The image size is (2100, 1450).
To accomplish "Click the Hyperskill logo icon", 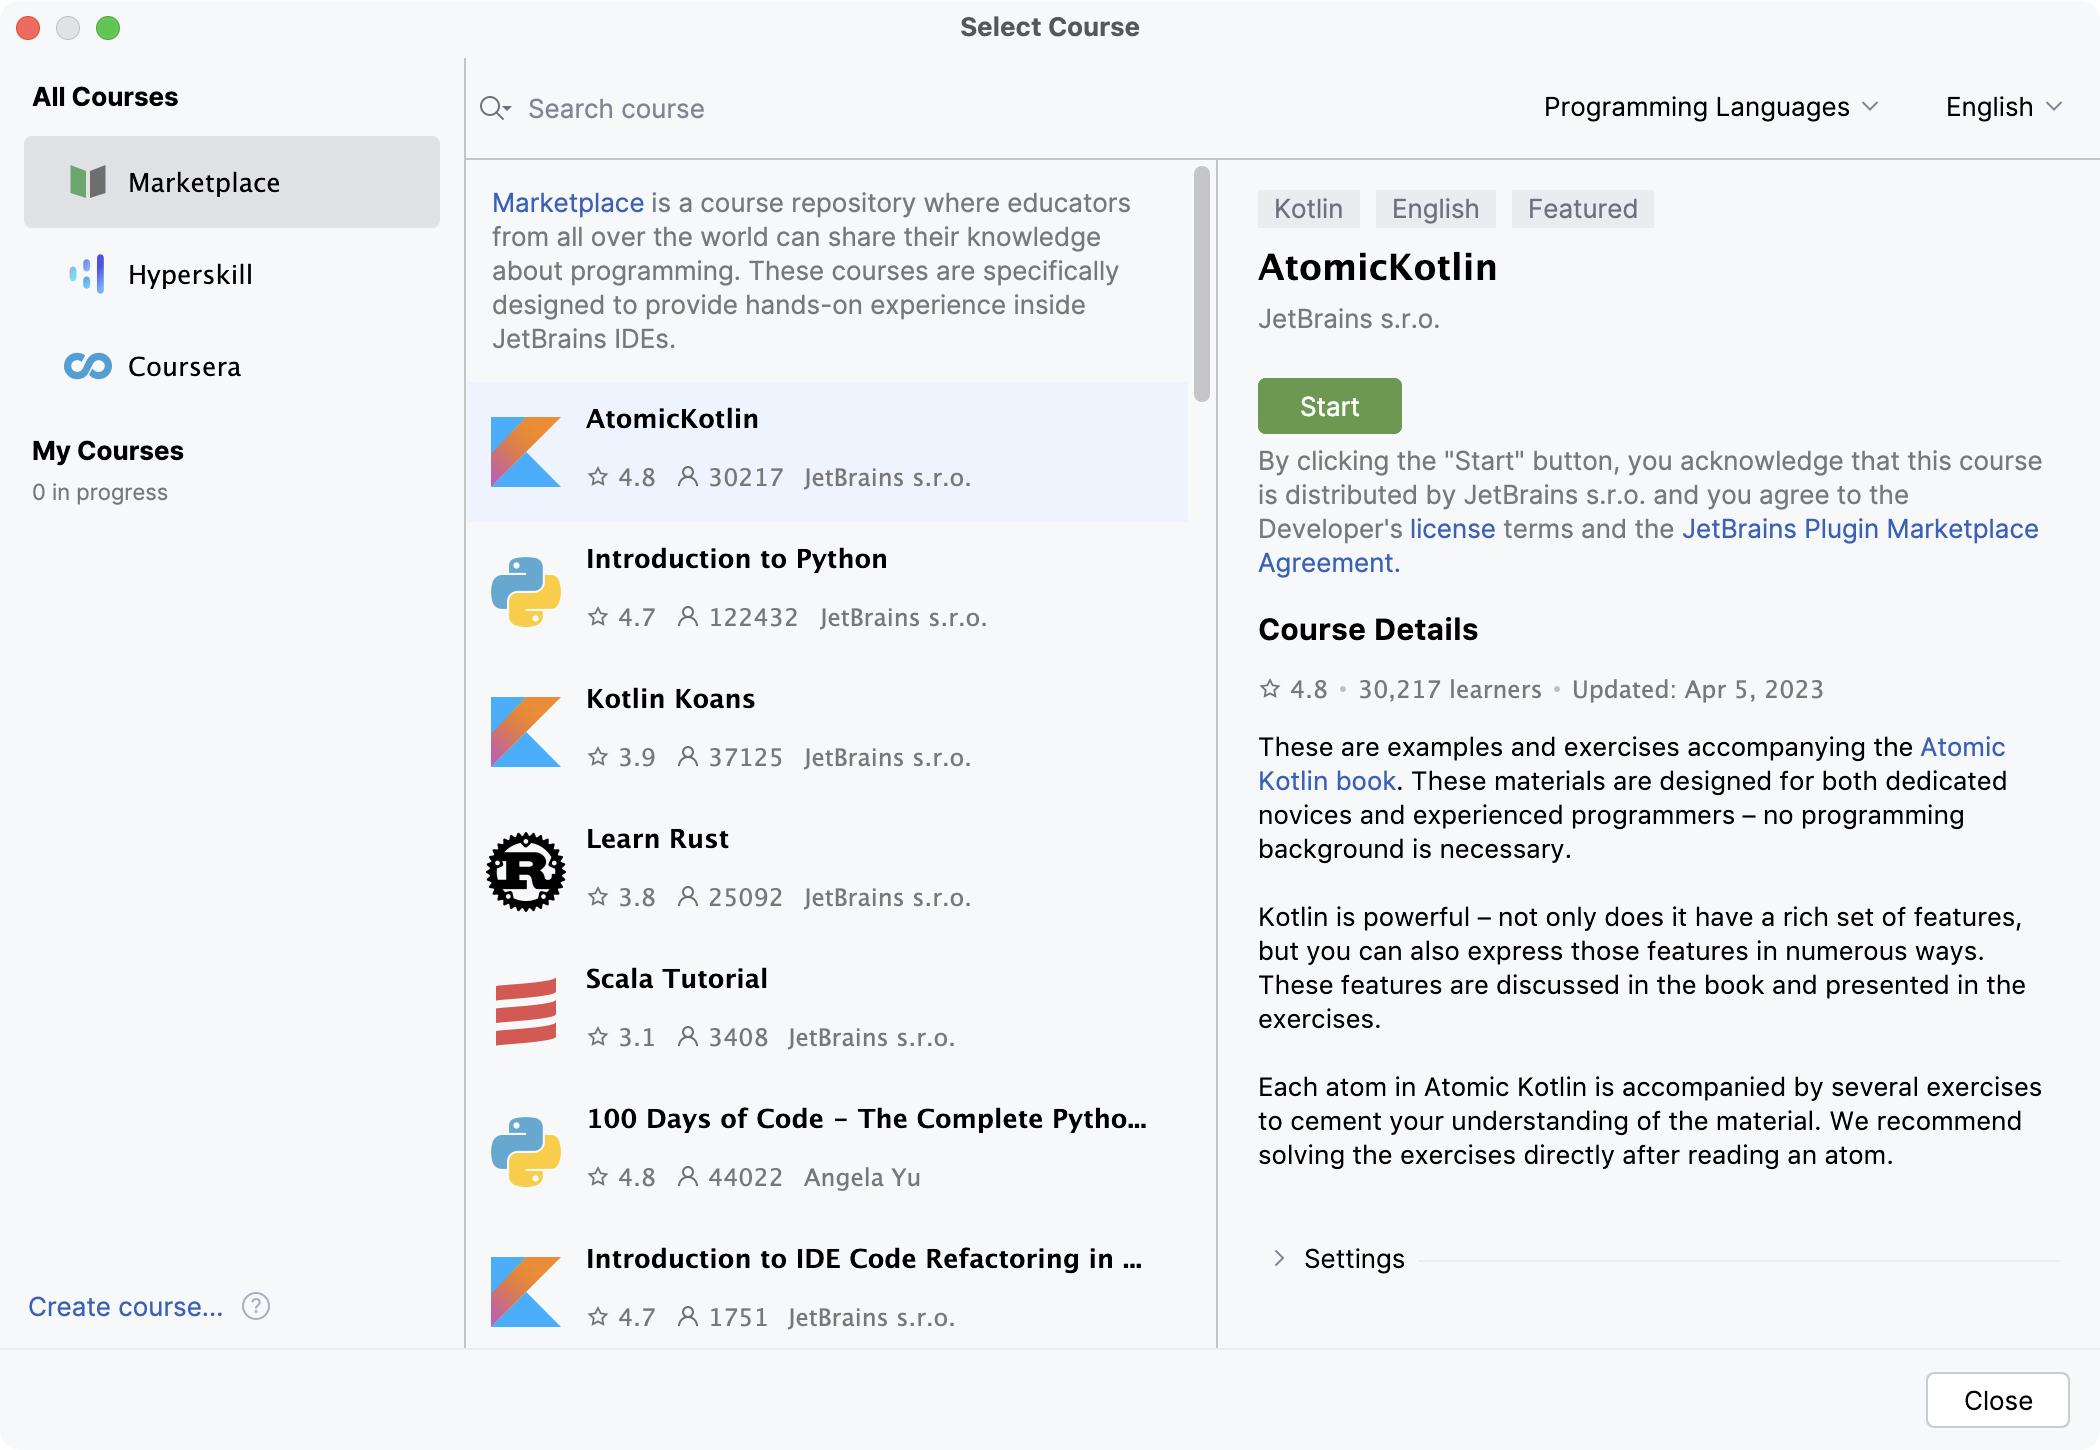I will point(87,274).
